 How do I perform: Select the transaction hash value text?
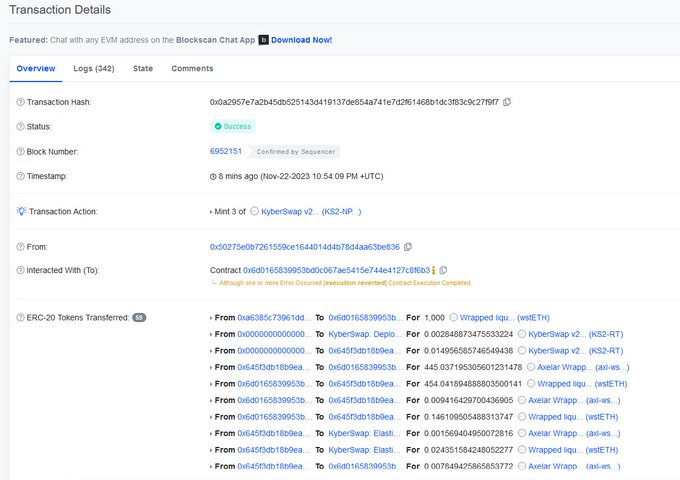click(x=354, y=102)
